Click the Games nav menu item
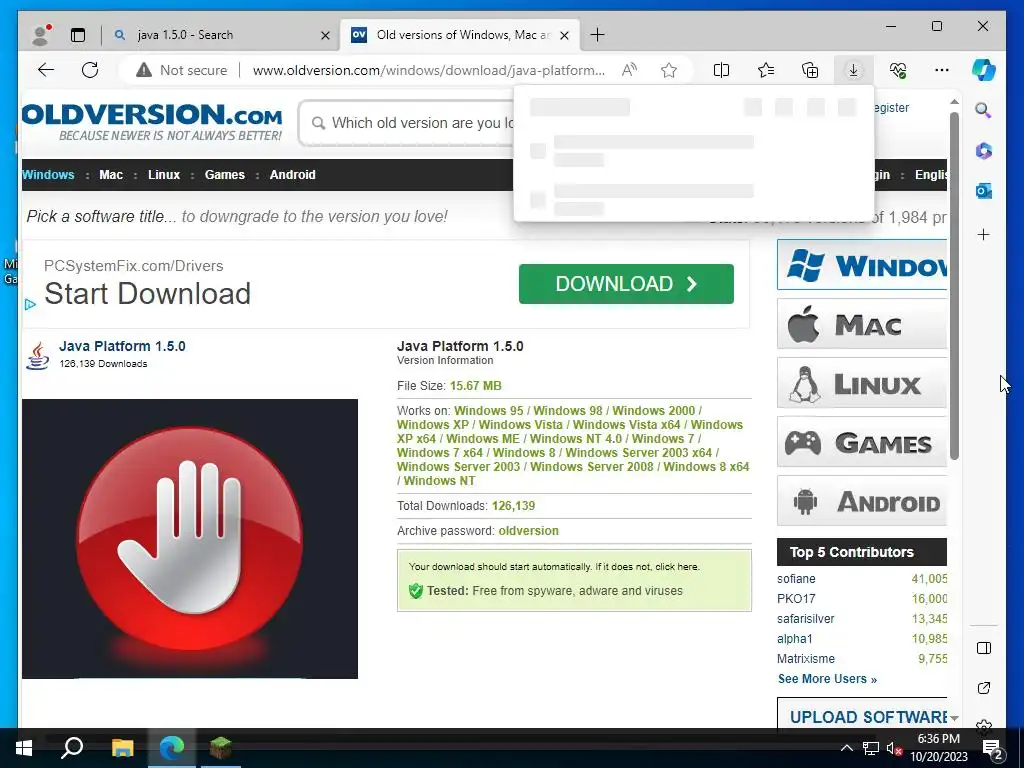 click(225, 174)
